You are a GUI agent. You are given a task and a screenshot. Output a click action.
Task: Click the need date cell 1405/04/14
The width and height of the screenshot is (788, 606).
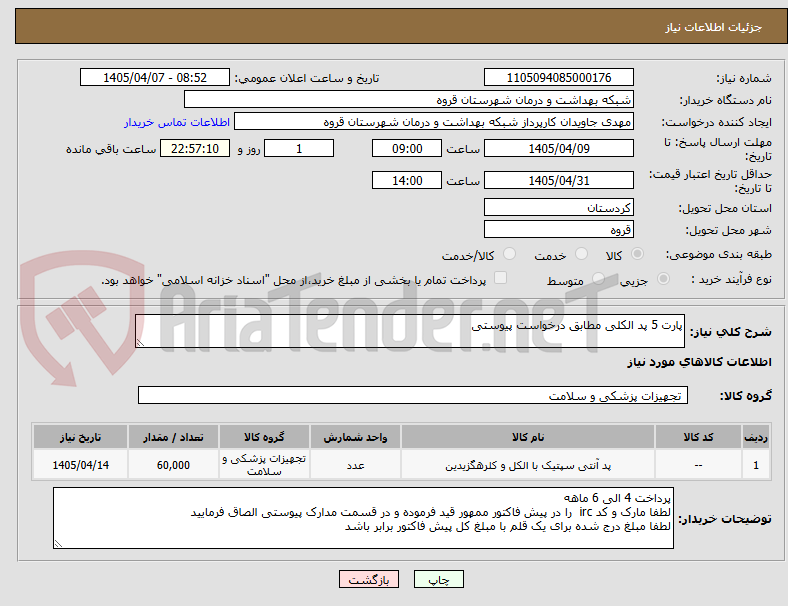[x=80, y=465]
